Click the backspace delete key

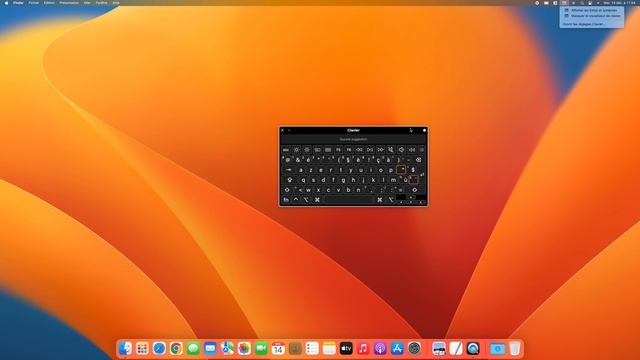pos(418,160)
